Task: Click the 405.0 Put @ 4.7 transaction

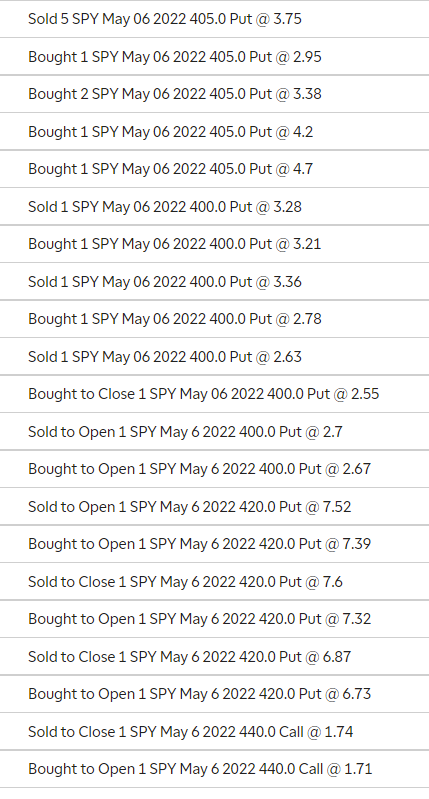Action: click(x=214, y=169)
